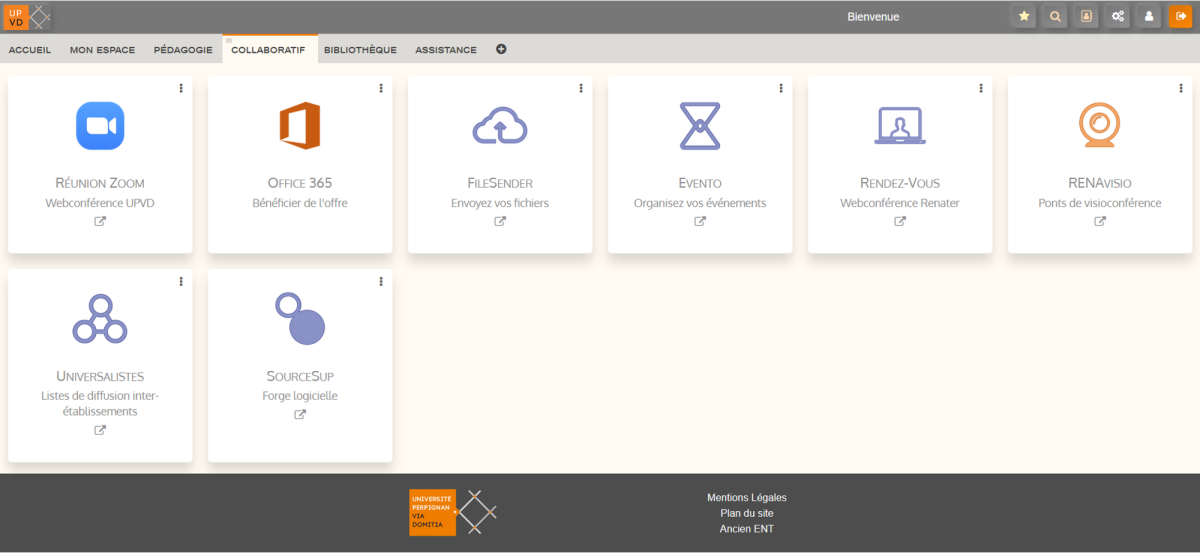The height and width of the screenshot is (553, 1200).
Task: Click the FileSender title
Action: [x=500, y=183]
